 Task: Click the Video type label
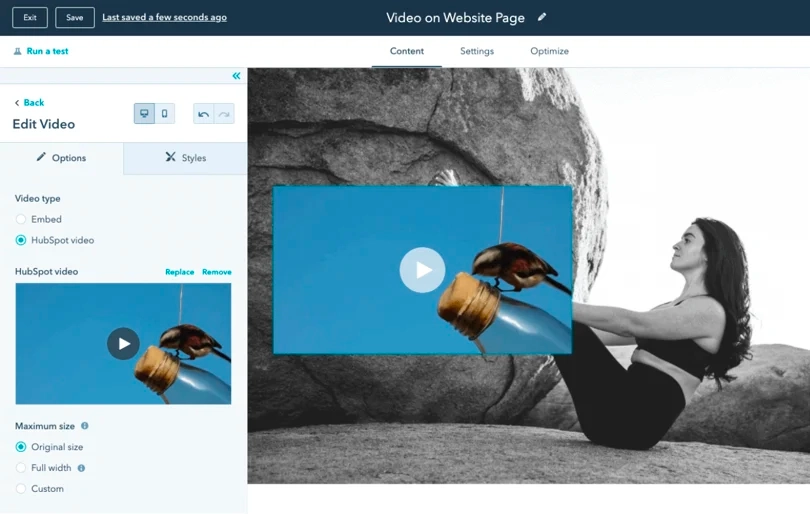point(38,198)
